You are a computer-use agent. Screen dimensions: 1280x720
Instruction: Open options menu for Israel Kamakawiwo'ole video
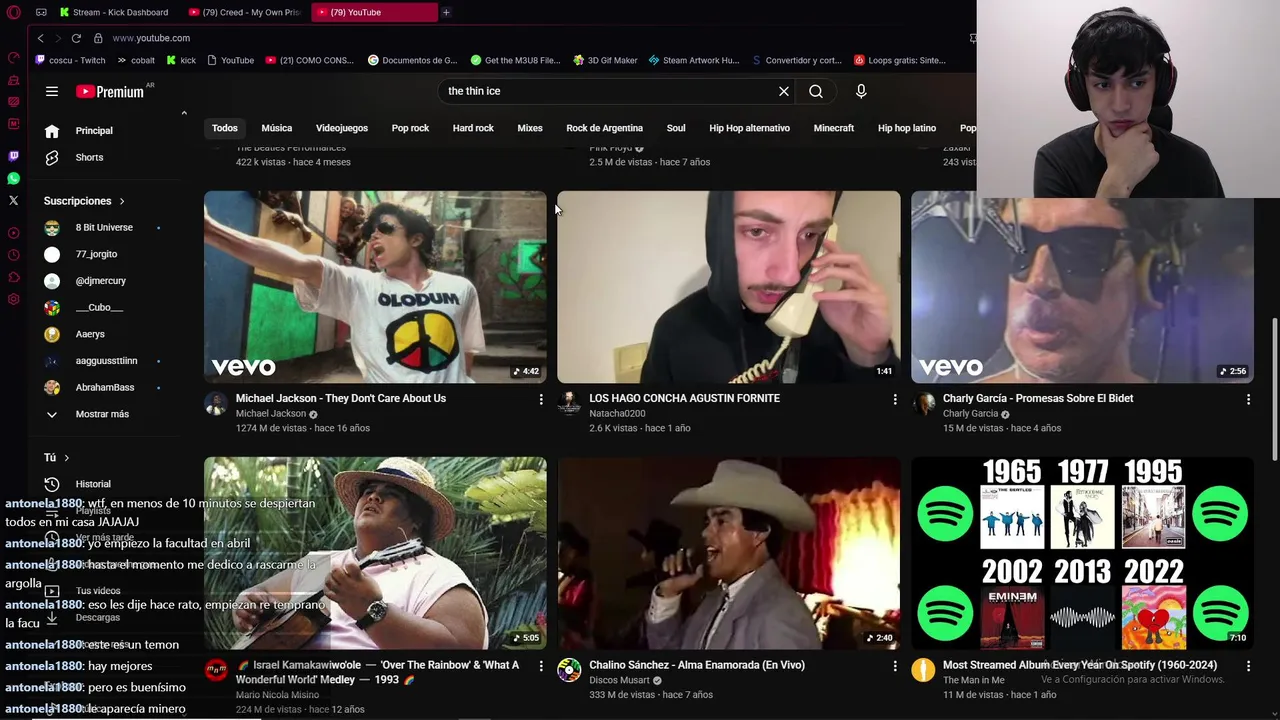(541, 666)
